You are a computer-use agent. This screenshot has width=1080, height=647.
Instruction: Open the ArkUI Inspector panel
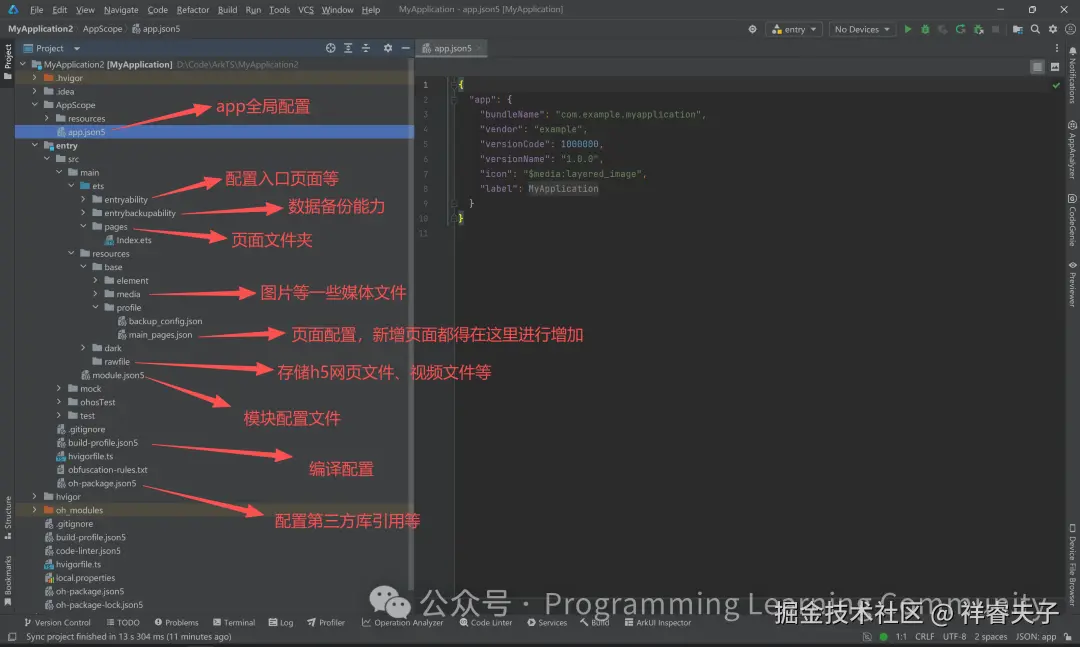pyautogui.click(x=658, y=622)
